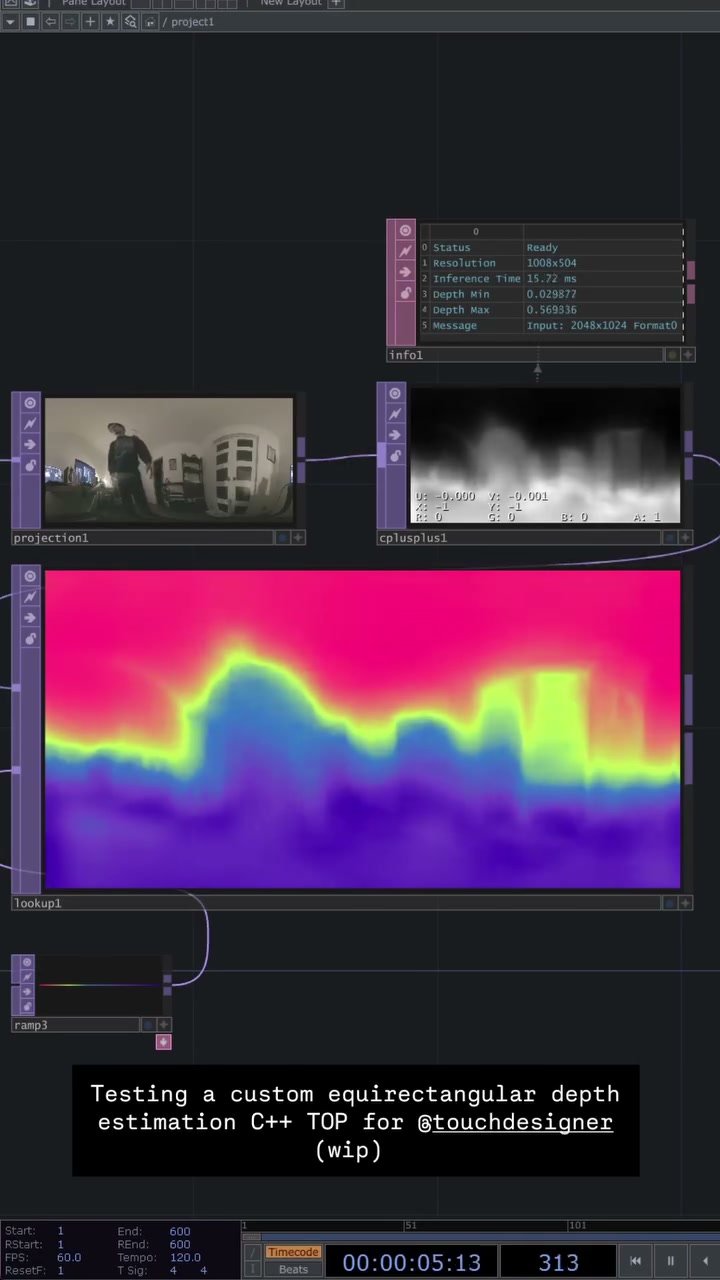Viewport: 720px width, 1280px height.
Task: Expand the plus button on ramp3 node
Action: point(164,1025)
